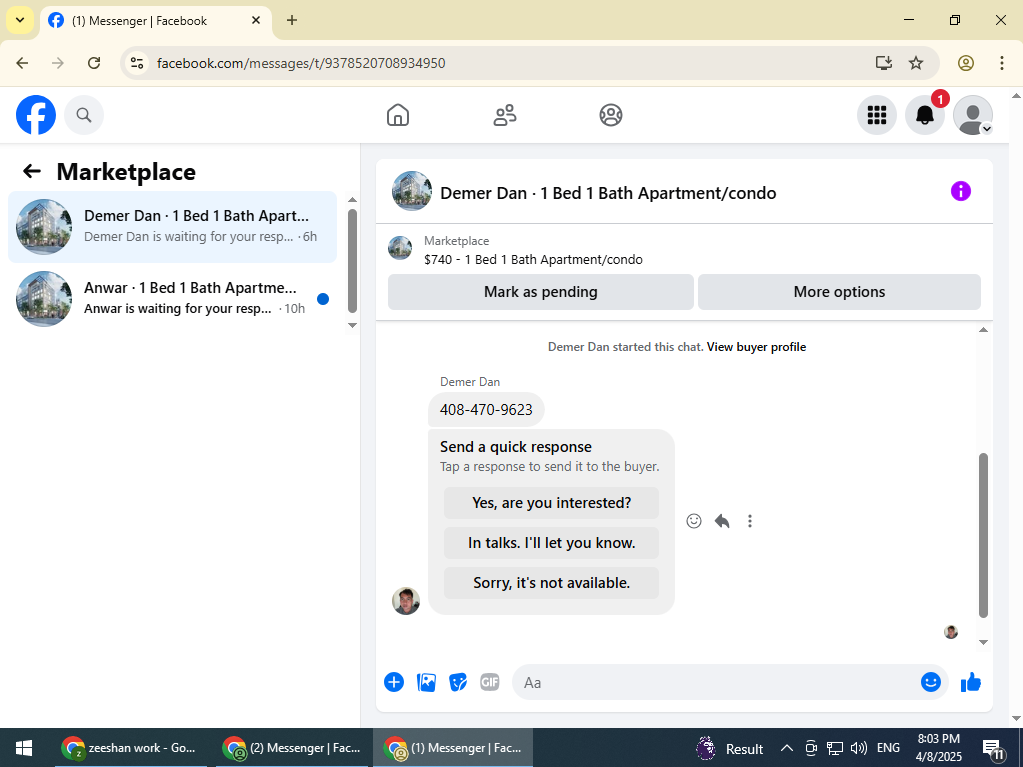The width and height of the screenshot is (1023, 767).
Task: Show hidden system tray icons
Action: 787,748
